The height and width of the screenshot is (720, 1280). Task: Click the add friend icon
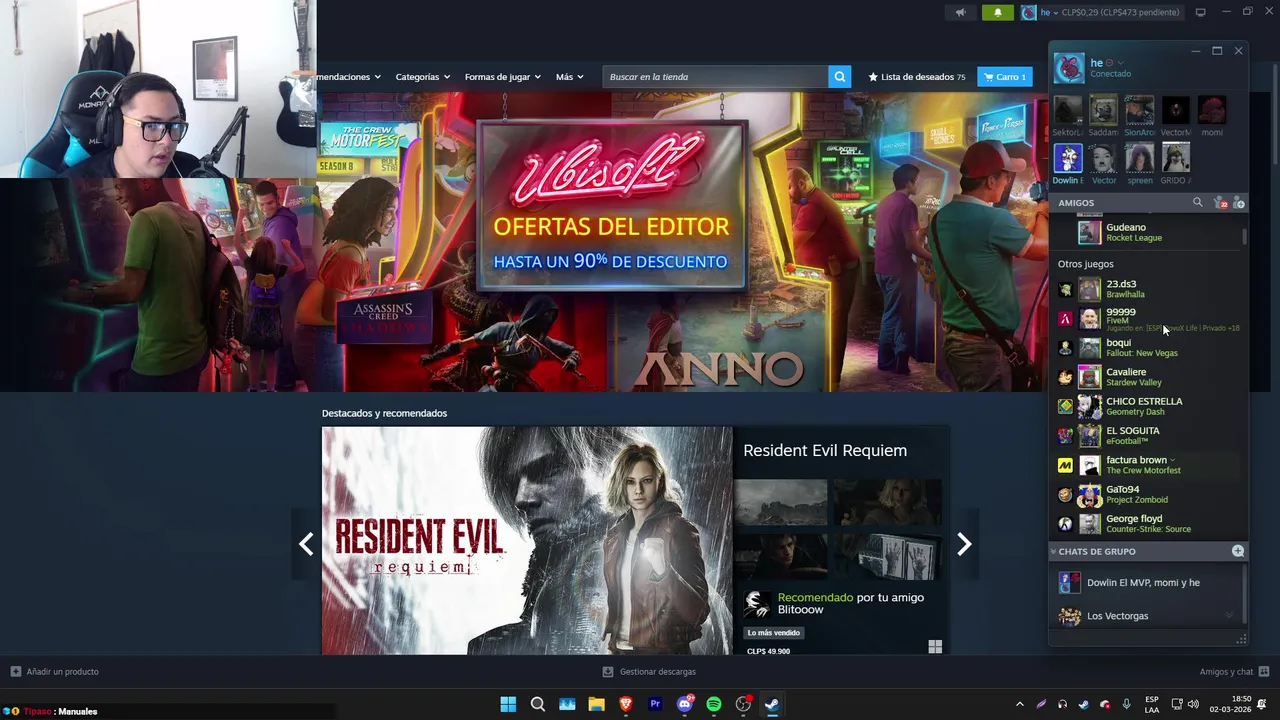click(x=1239, y=203)
